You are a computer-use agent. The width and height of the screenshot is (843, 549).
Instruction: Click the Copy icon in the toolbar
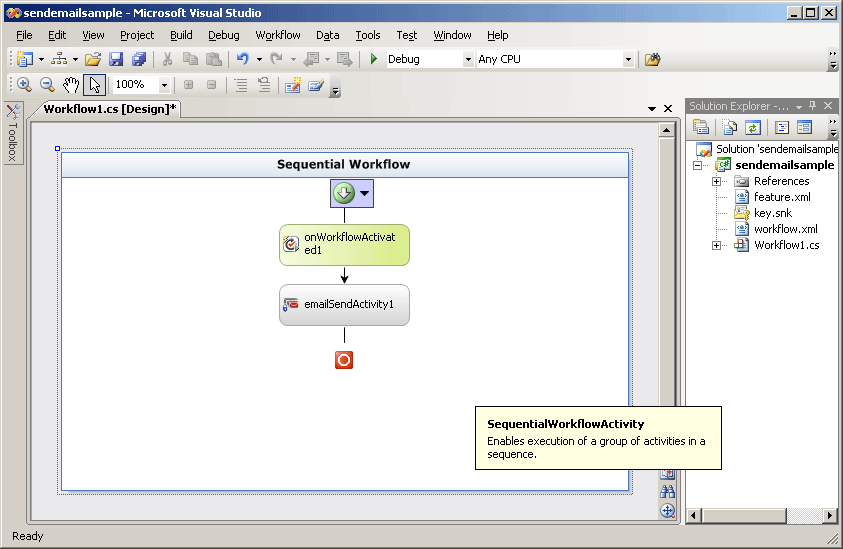click(190, 59)
